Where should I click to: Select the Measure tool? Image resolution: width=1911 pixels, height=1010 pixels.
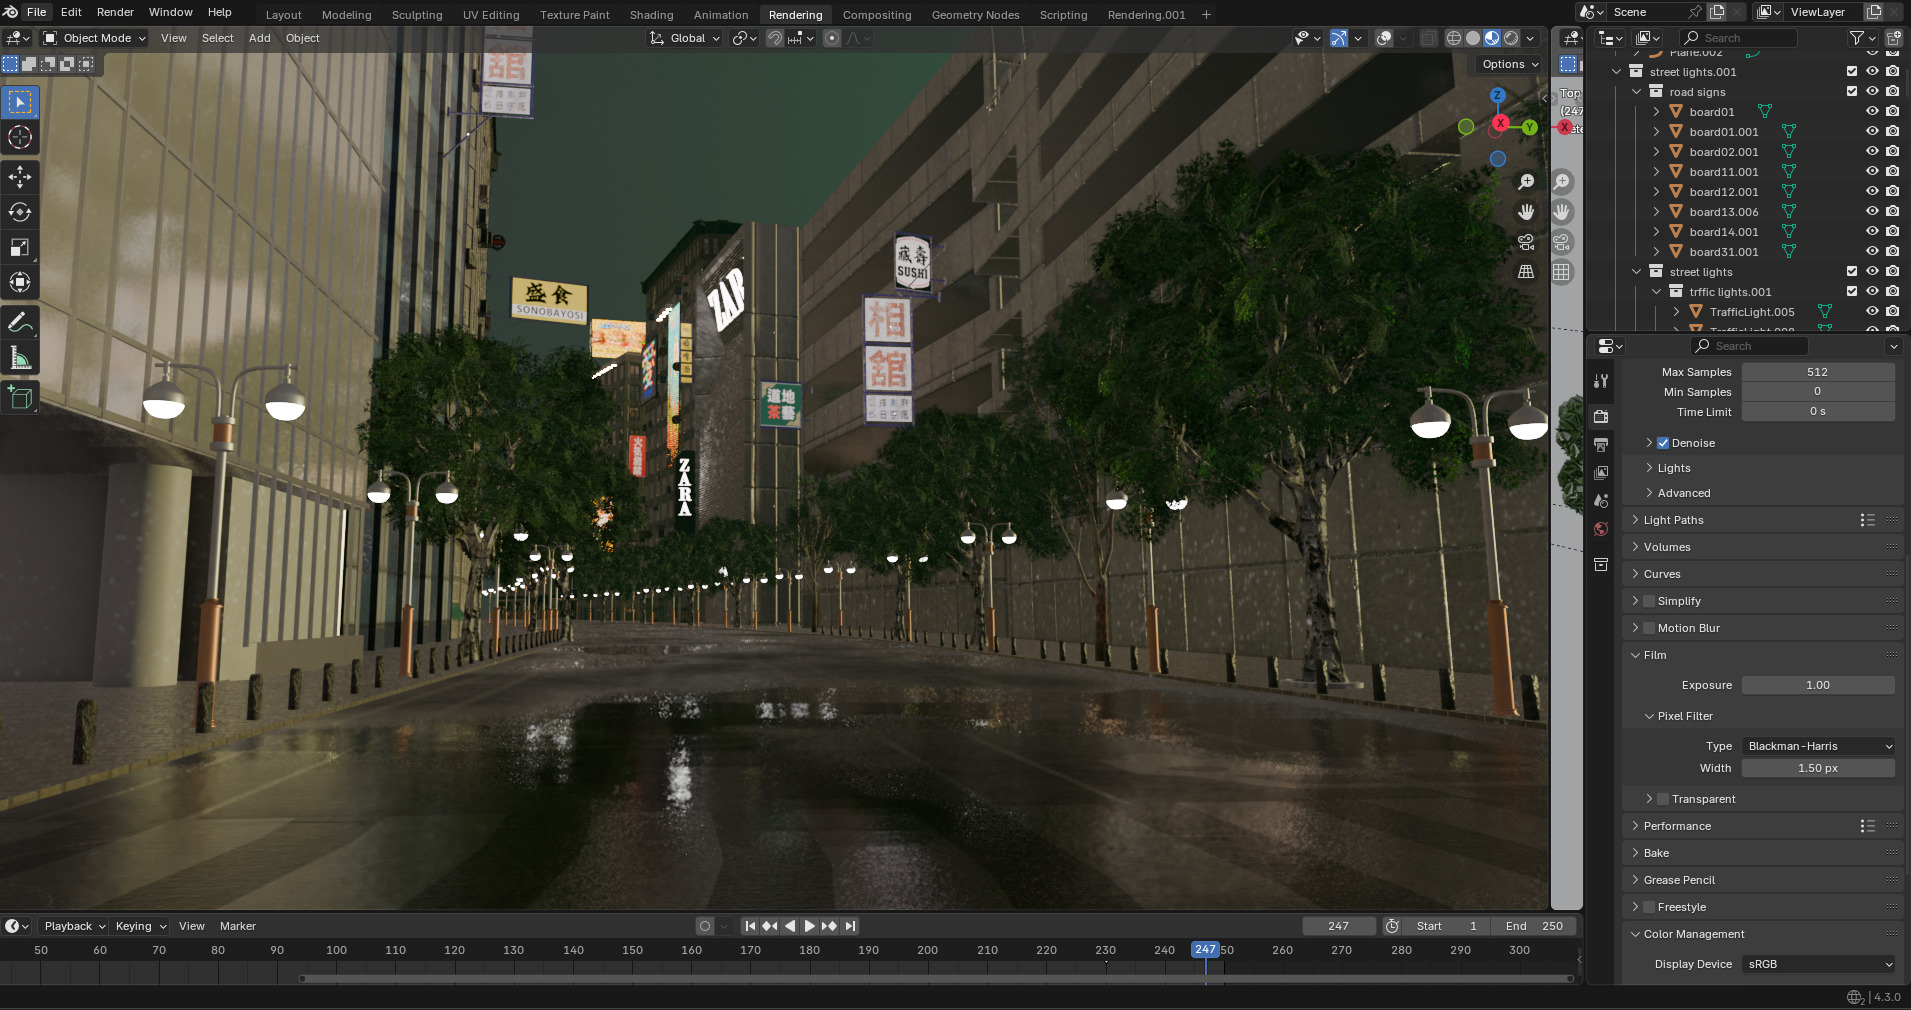[x=20, y=357]
